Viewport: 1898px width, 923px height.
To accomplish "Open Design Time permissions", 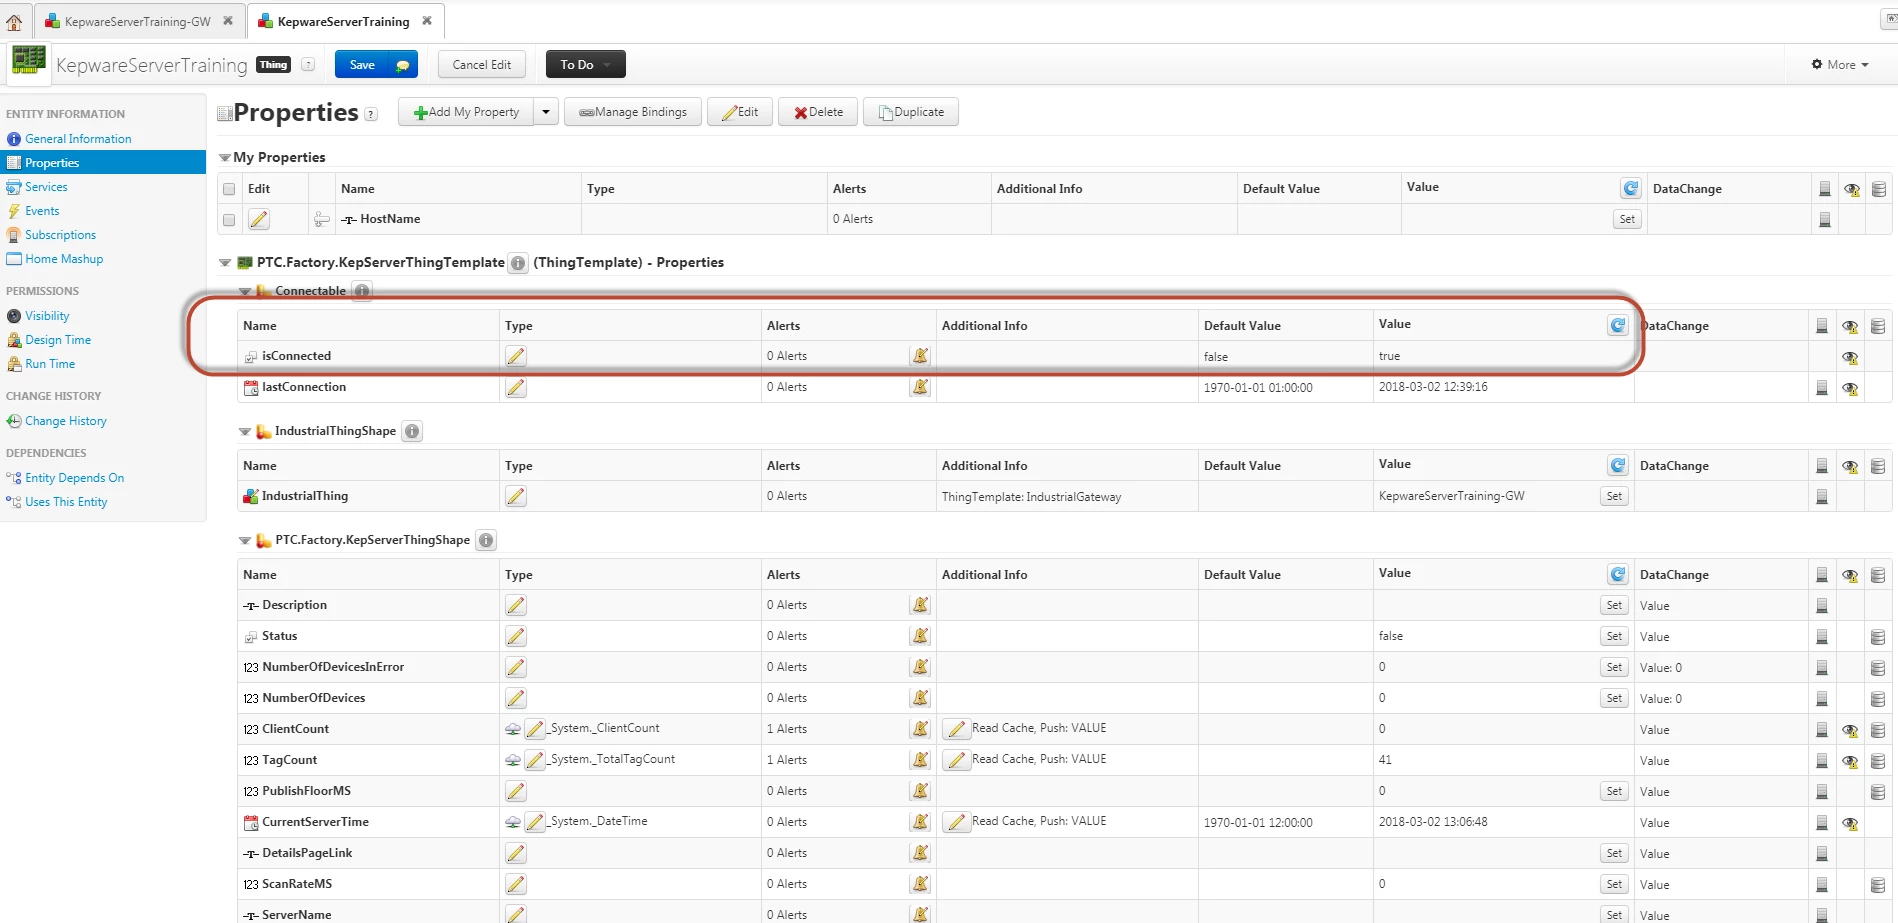I will tap(58, 340).
